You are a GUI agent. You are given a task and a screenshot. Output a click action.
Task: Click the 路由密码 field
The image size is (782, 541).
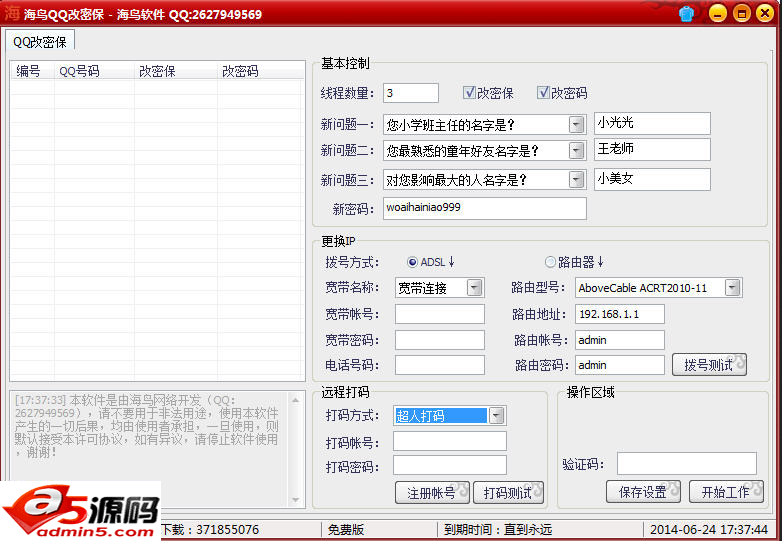pyautogui.click(x=620, y=365)
